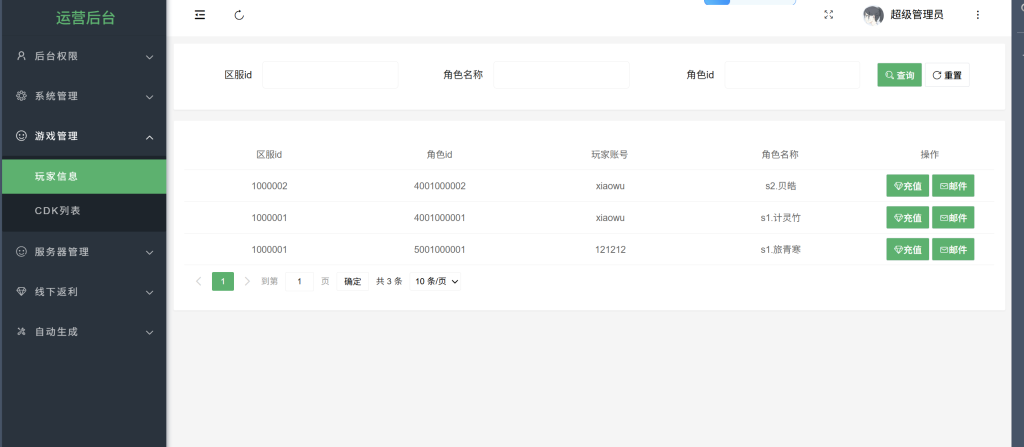This screenshot has height=447, width=1024.
Task: Focus the 角色名称 input field
Action: pos(561,75)
